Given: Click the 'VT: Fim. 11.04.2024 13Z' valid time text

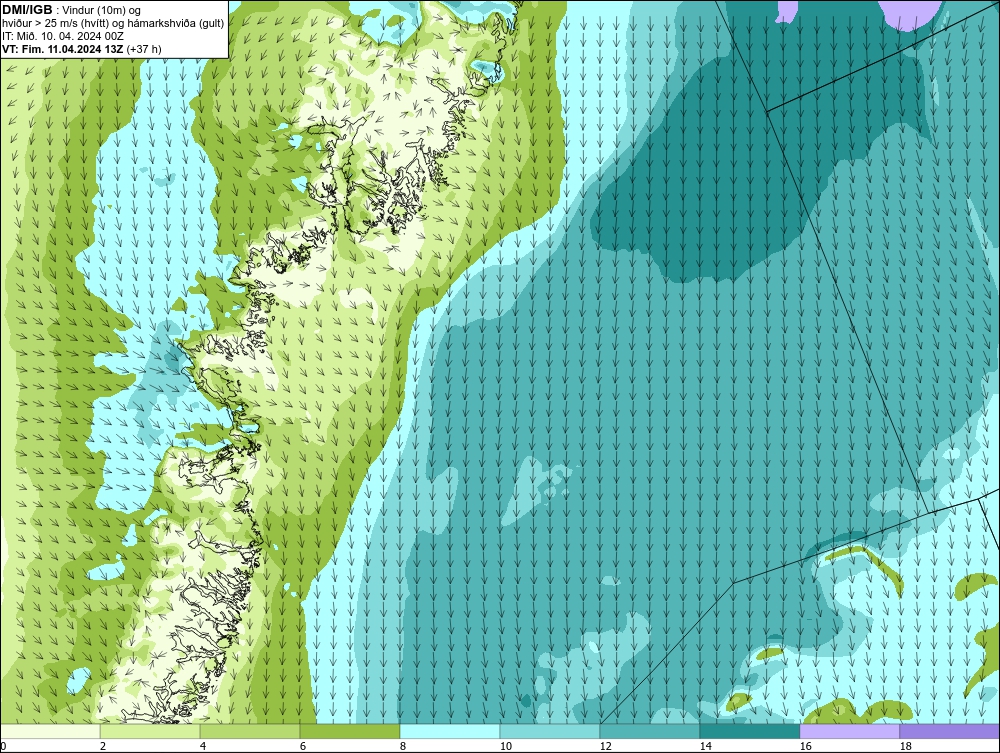Looking at the screenshot, I should (x=63, y=49).
